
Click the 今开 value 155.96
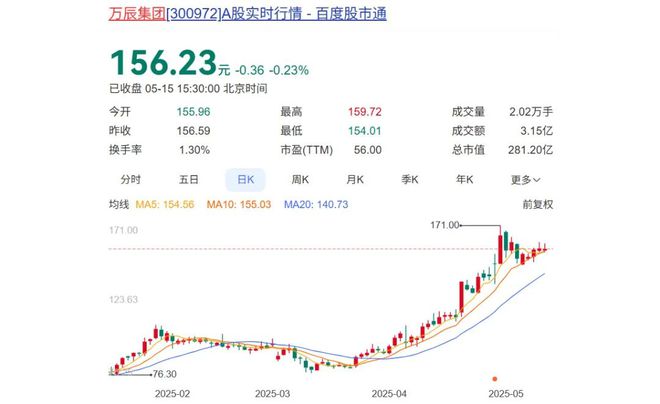coord(193,112)
